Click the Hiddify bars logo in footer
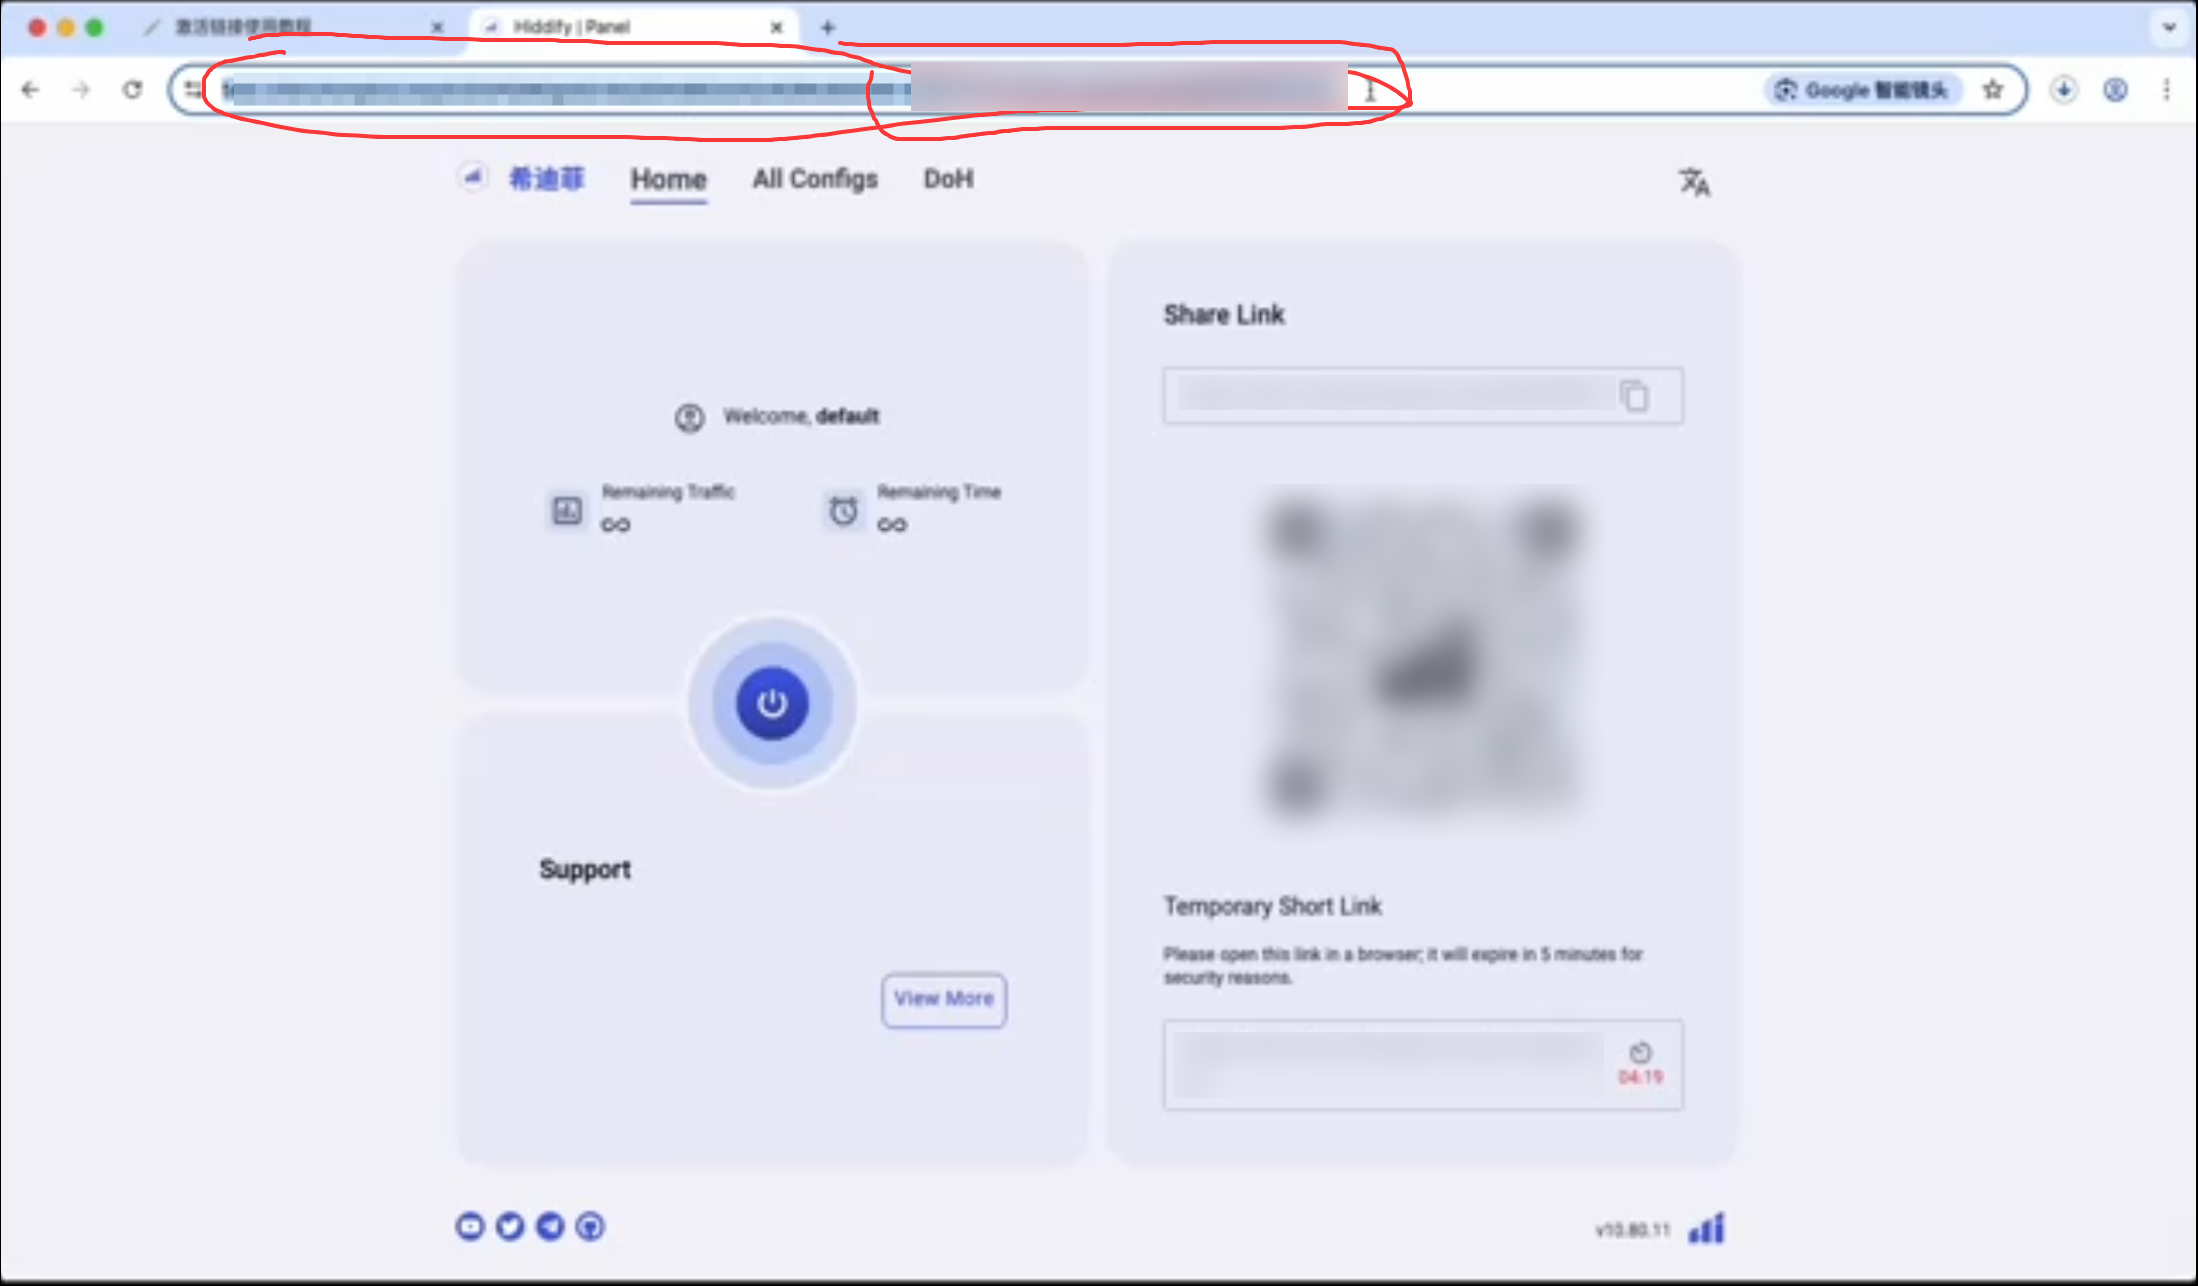2198x1286 pixels. (x=1706, y=1228)
